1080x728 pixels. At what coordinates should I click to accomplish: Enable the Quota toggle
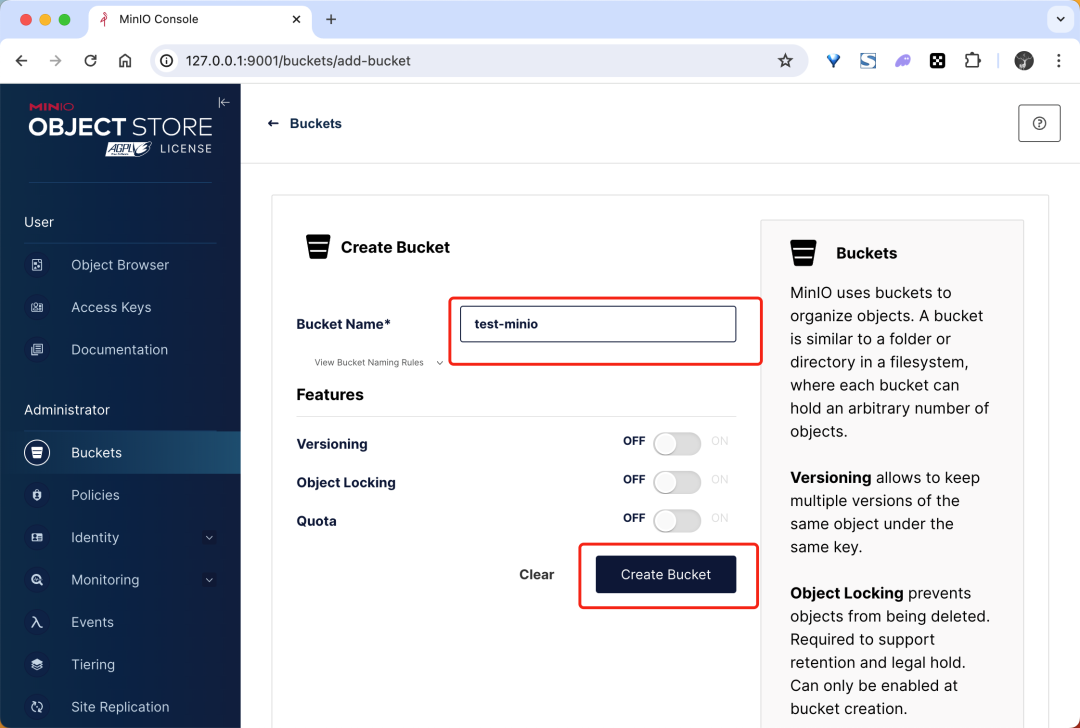(677, 521)
